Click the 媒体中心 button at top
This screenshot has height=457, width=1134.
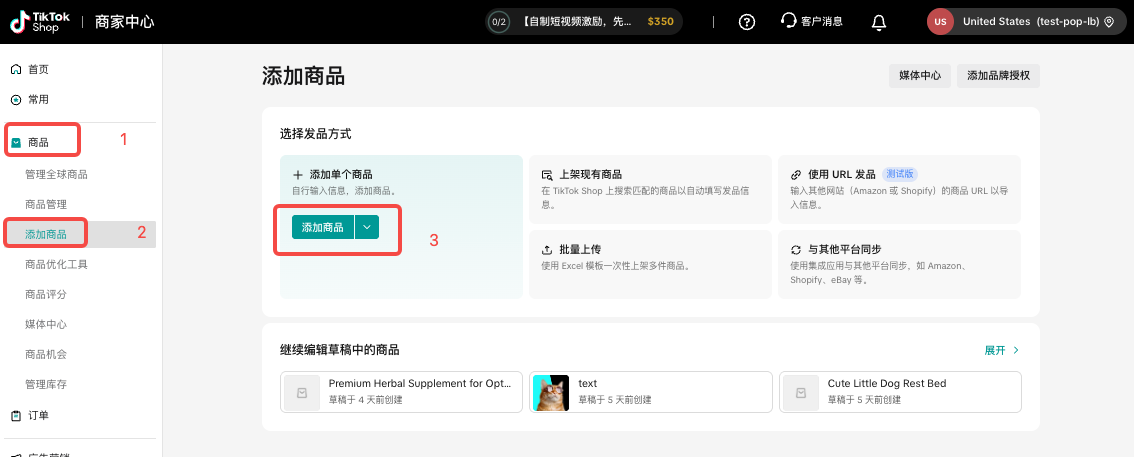pyautogui.click(x=919, y=75)
